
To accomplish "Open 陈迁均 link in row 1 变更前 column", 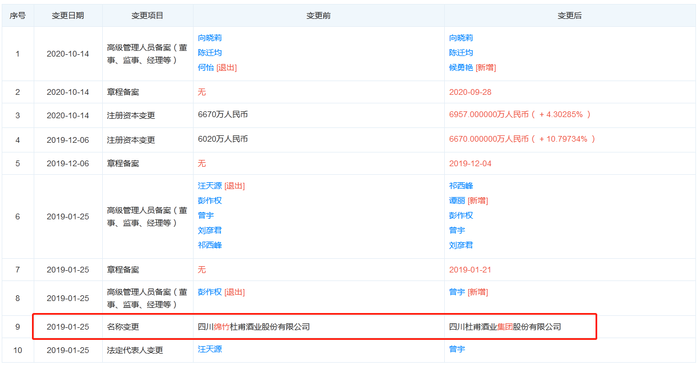I will point(210,53).
